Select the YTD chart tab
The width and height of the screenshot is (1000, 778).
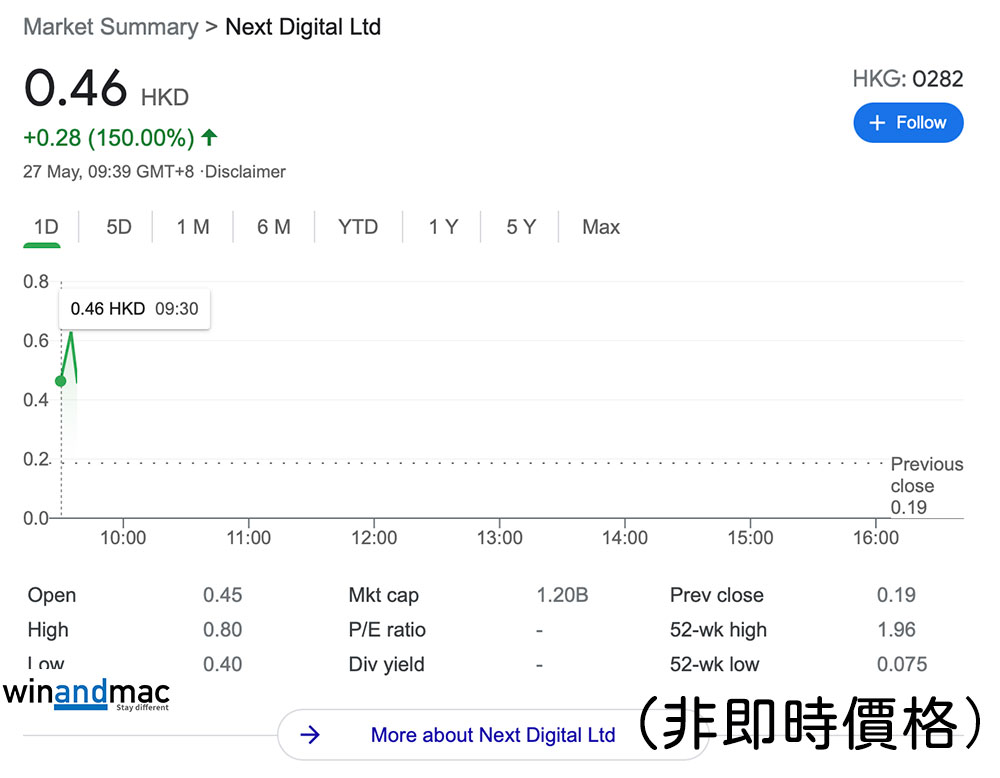coord(358,227)
